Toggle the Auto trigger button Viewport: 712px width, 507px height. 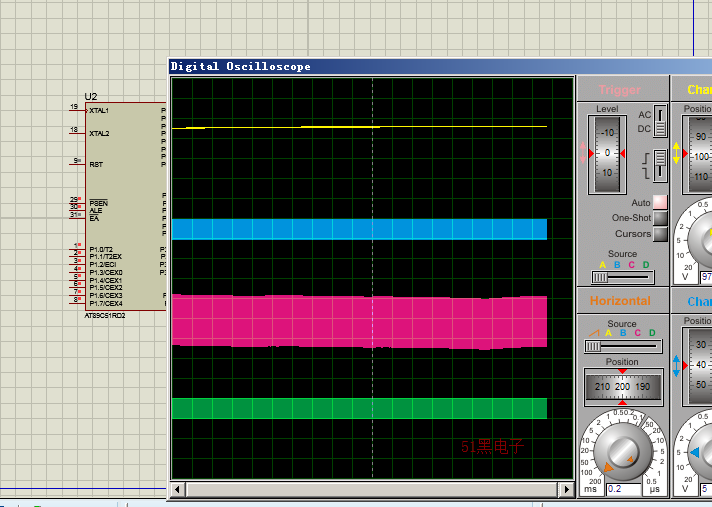(x=660, y=202)
